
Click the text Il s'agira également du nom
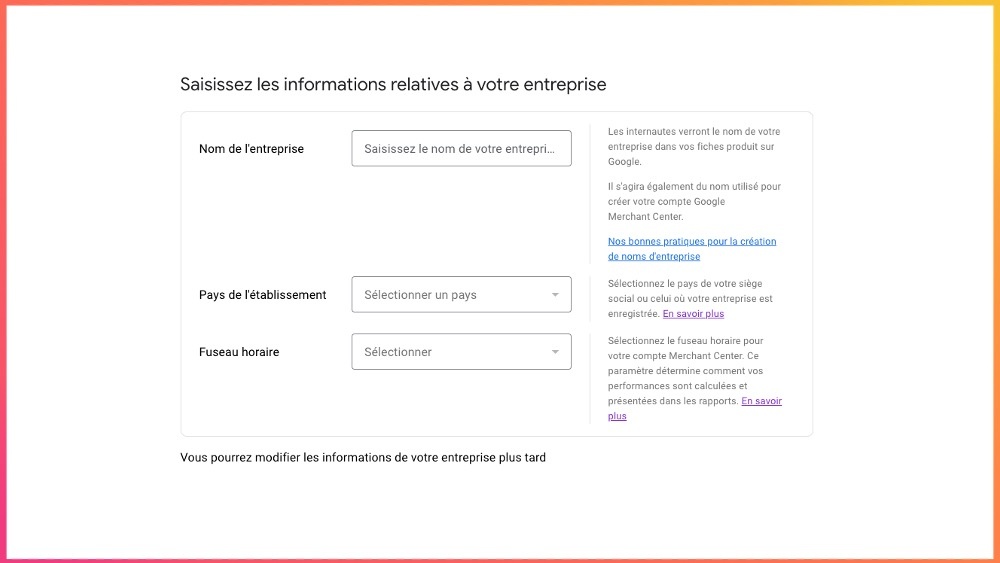coord(694,201)
